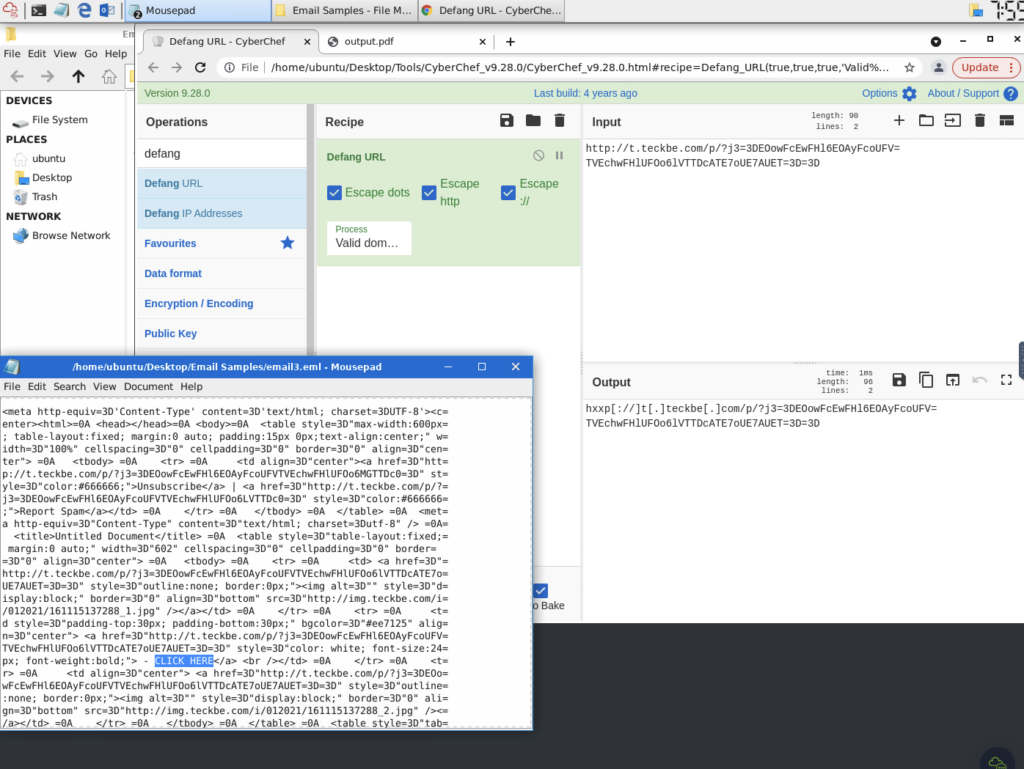Toggle the Escape http checkbox
1024x769 pixels.
click(429, 193)
